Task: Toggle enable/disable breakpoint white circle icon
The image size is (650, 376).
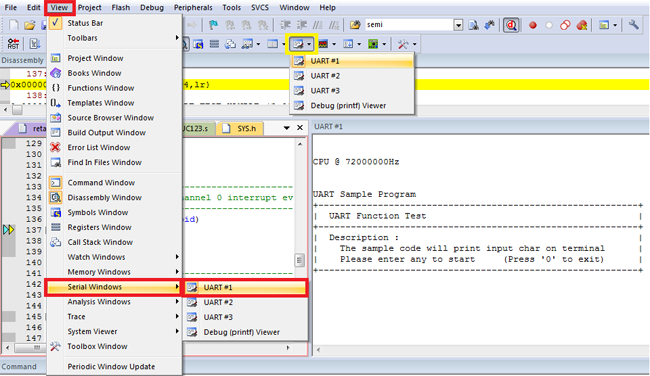Action: [549, 25]
